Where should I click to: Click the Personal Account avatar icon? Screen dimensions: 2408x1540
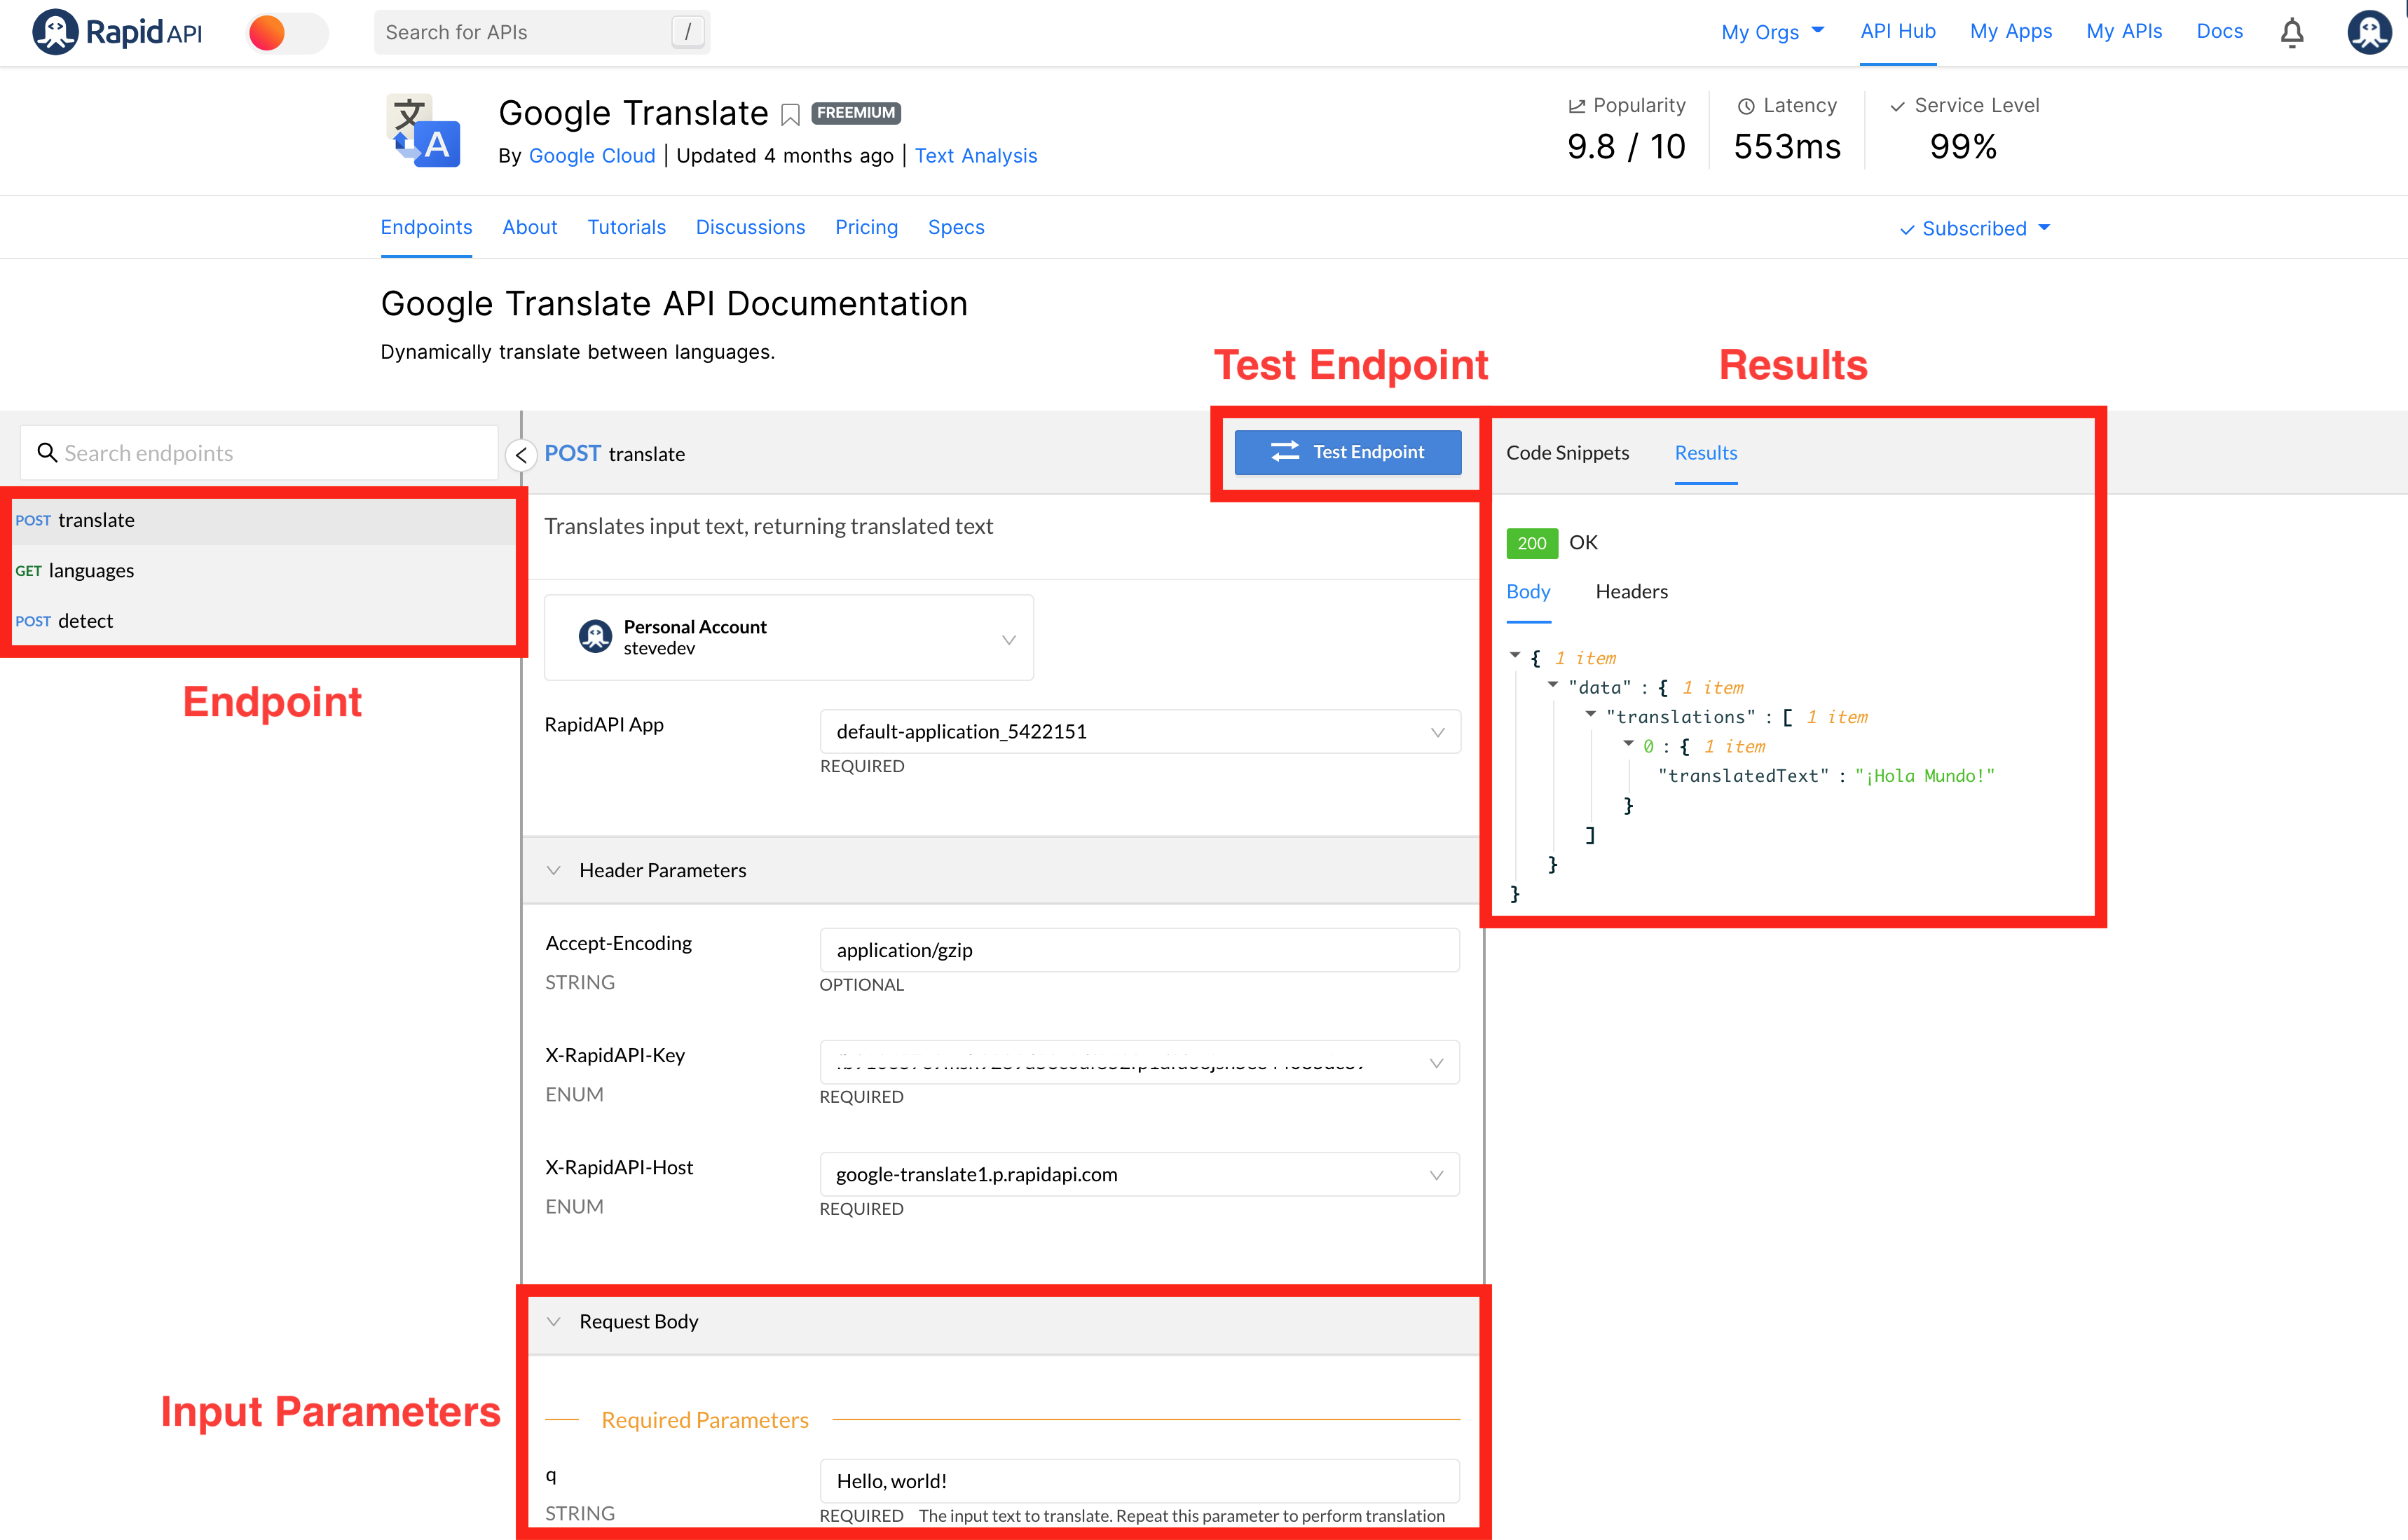click(595, 637)
